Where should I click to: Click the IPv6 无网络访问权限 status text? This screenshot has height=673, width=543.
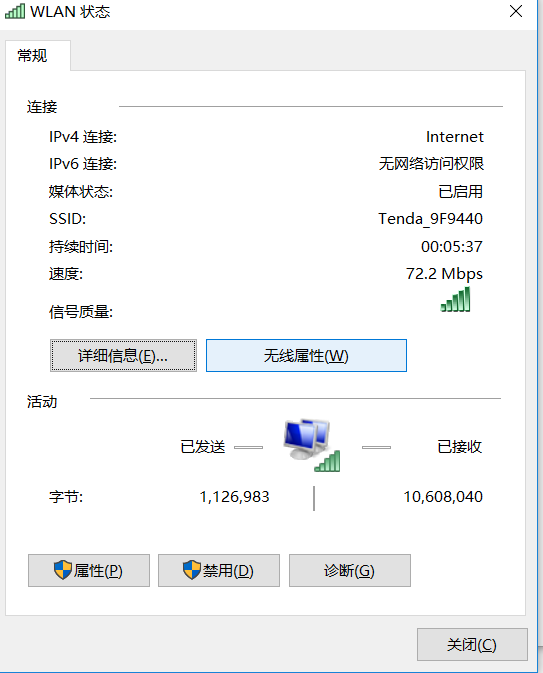click(x=431, y=164)
